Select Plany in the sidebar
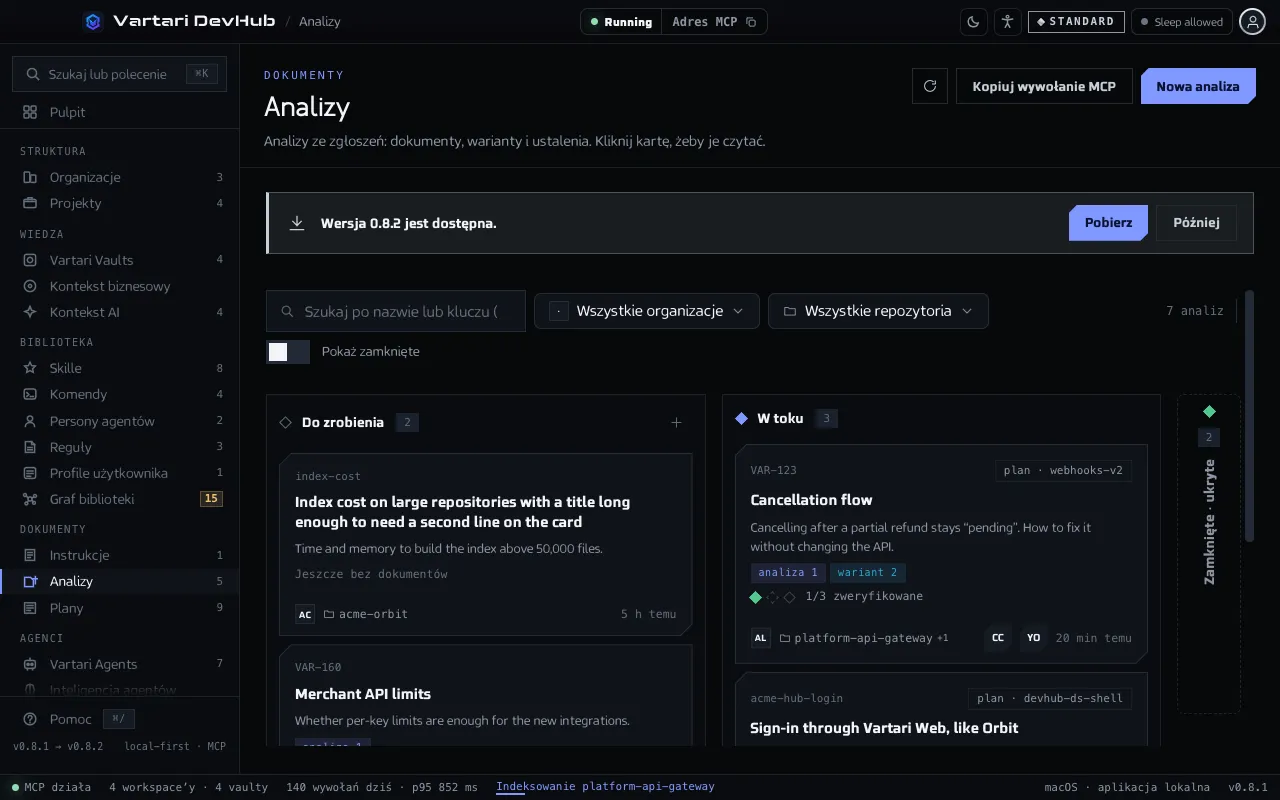Viewport: 1280px width, 800px height. [120, 608]
